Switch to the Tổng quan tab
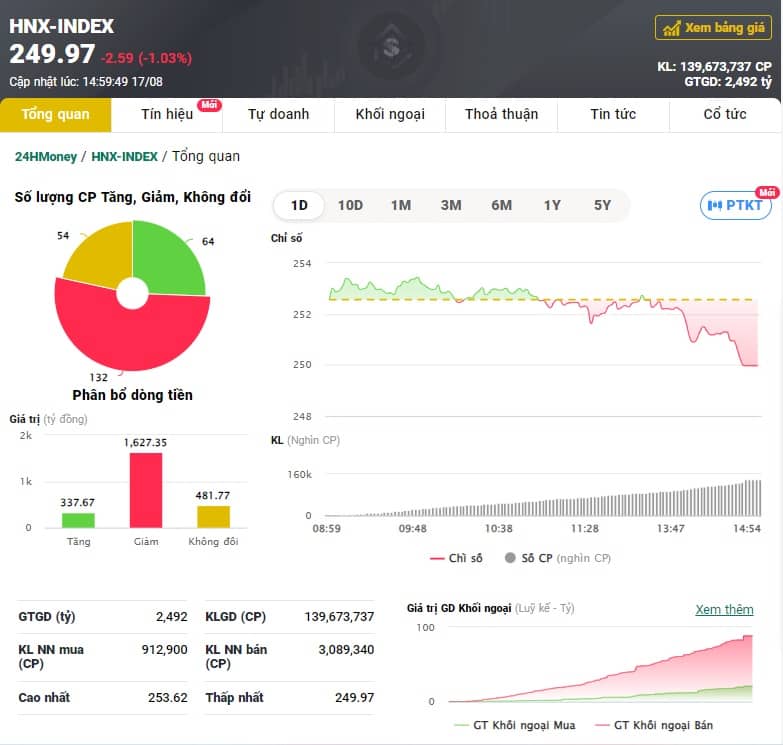783x745 pixels. tap(55, 114)
